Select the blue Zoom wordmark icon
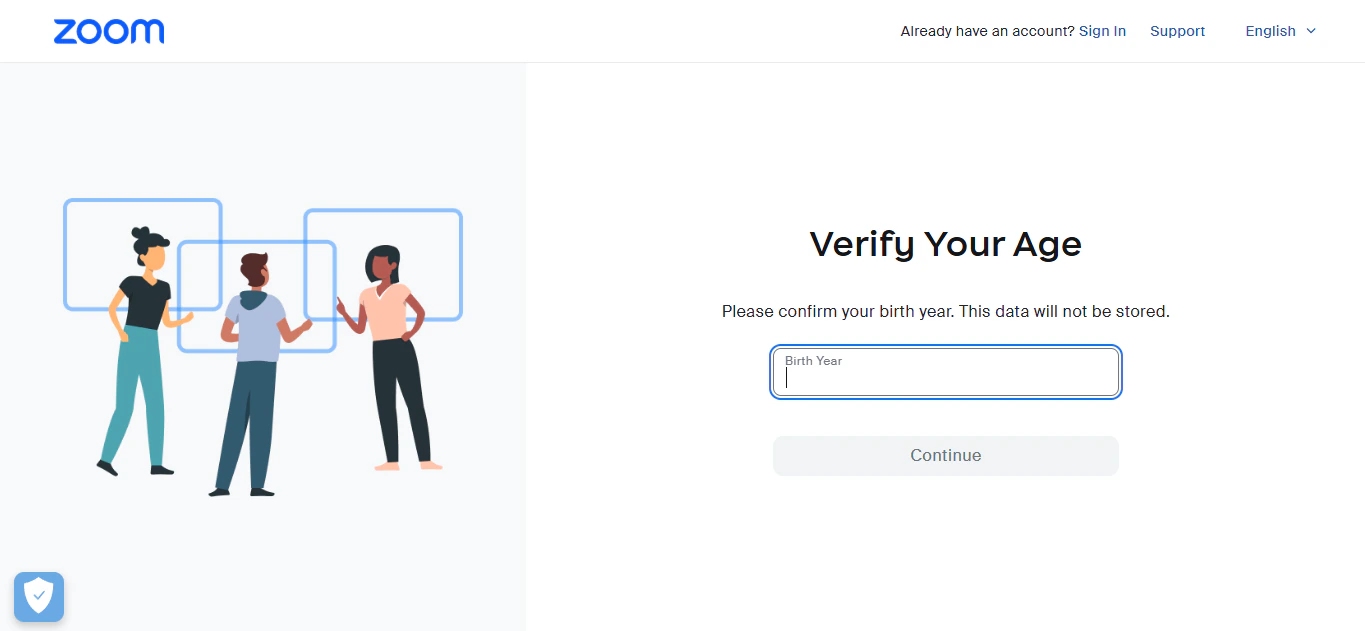This screenshot has height=631, width=1365. [x=108, y=31]
